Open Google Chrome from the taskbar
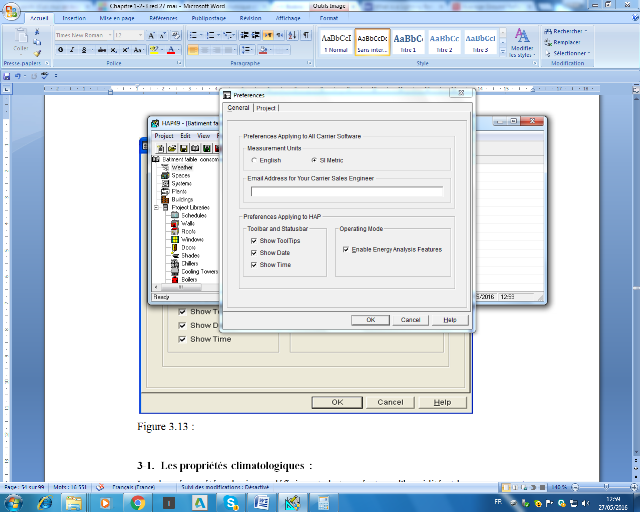 (x=138, y=503)
